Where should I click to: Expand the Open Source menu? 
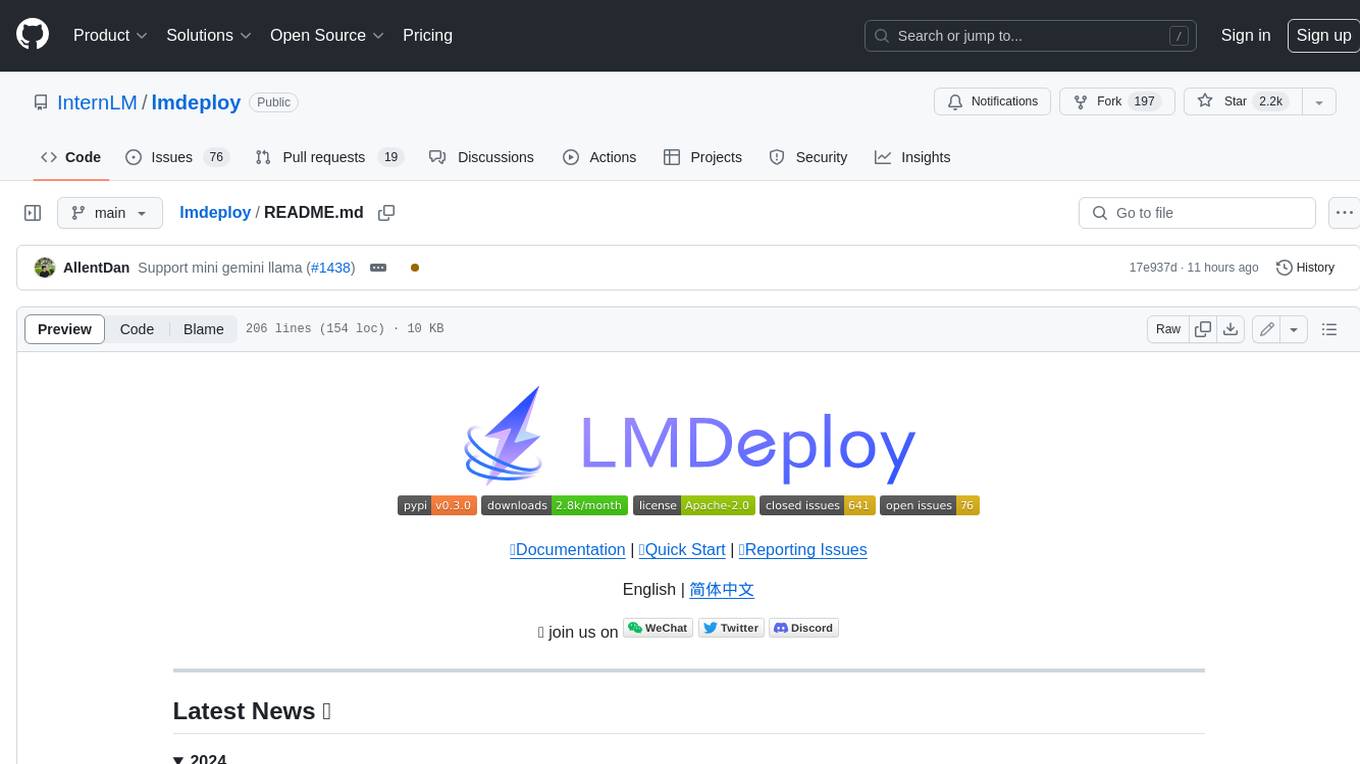(x=327, y=35)
